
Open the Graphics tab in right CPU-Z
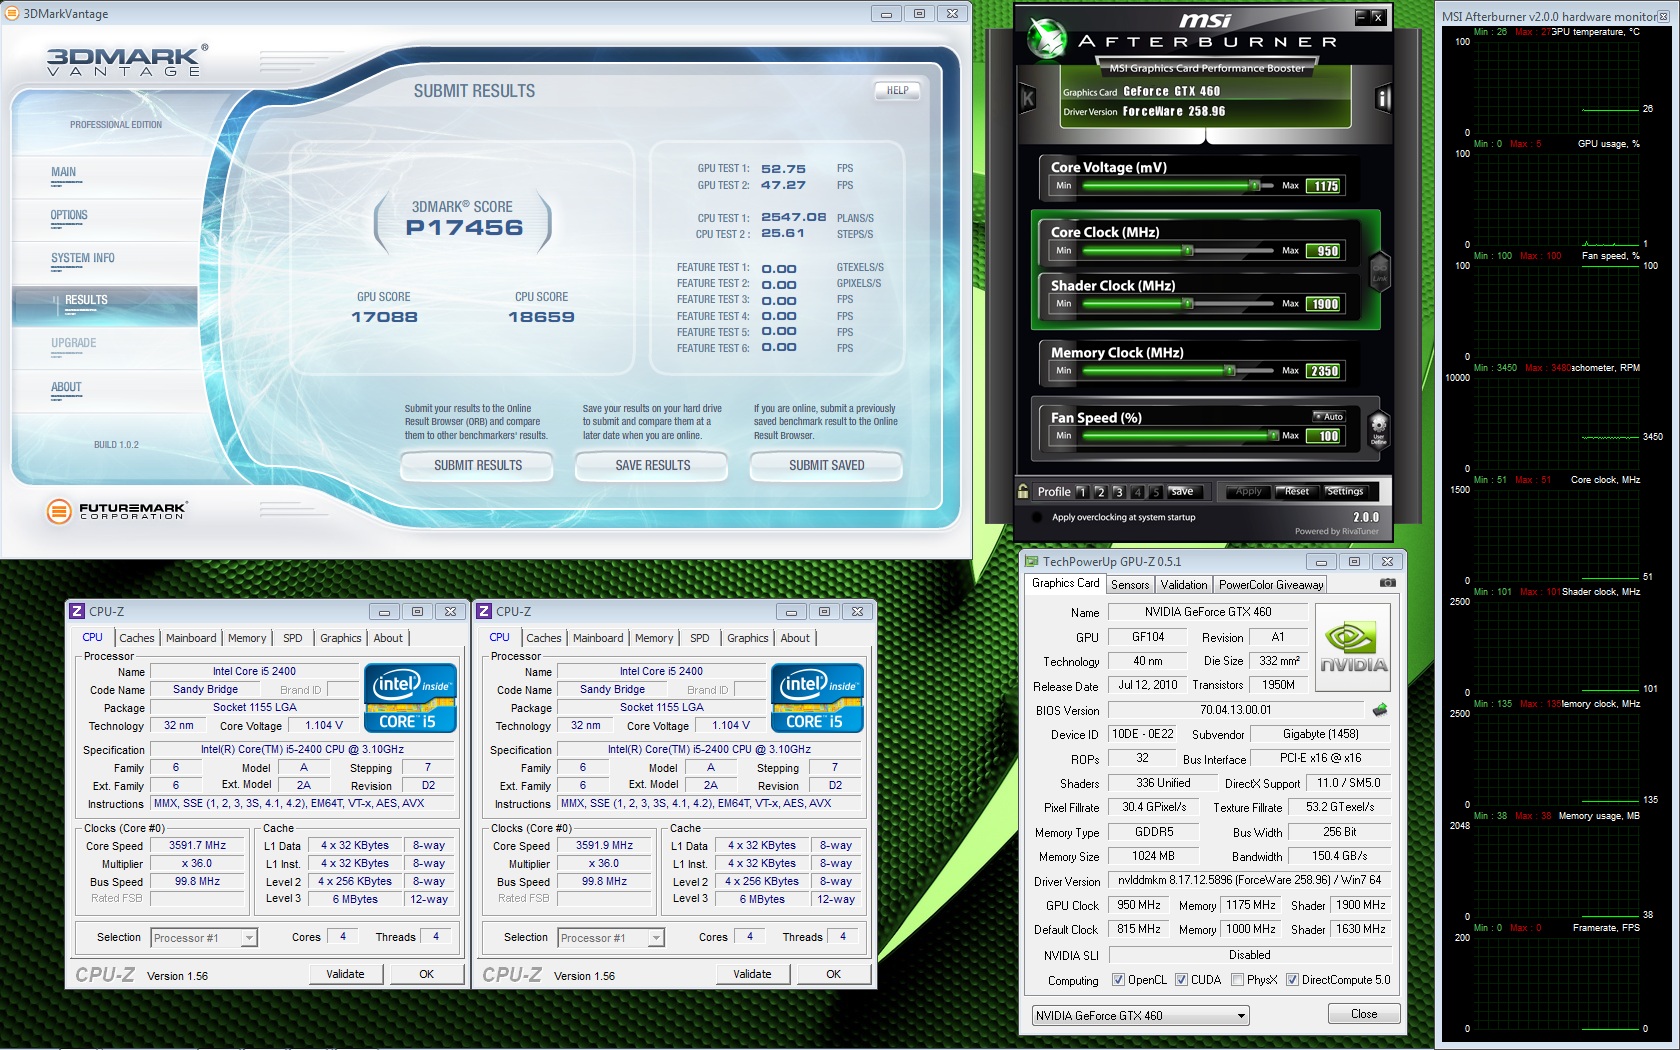coord(748,638)
